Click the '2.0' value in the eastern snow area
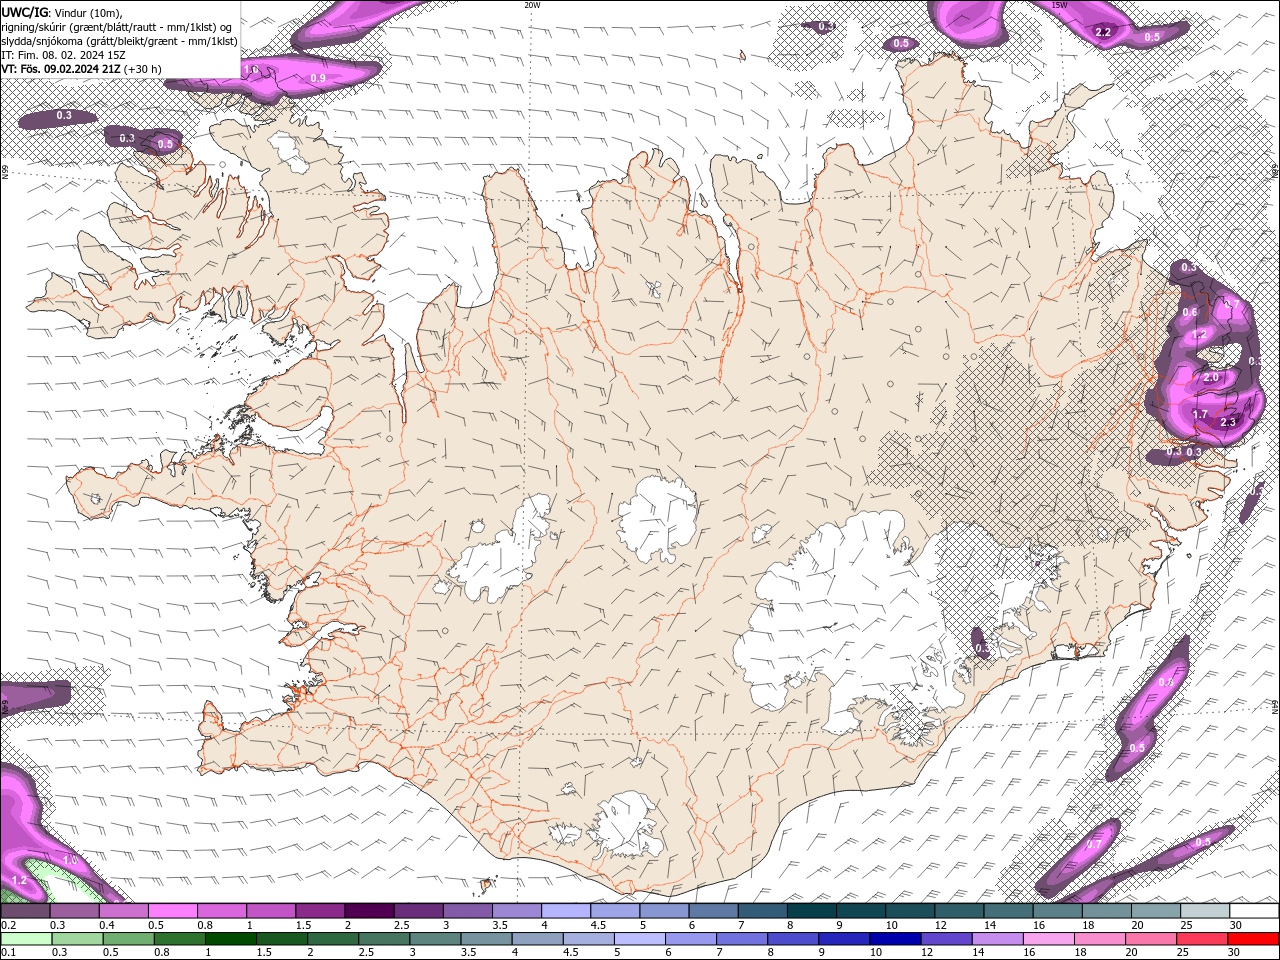The width and height of the screenshot is (1280, 960). coord(1211,378)
